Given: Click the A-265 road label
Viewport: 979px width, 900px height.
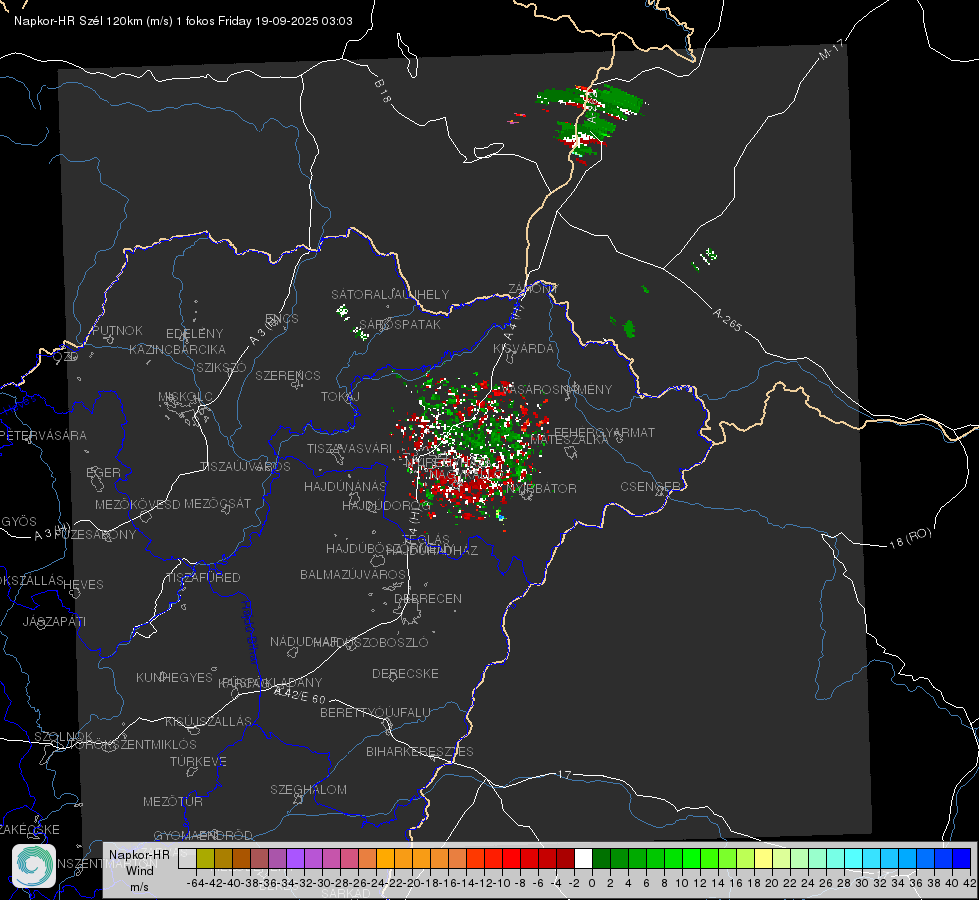Looking at the screenshot, I should 727,319.
